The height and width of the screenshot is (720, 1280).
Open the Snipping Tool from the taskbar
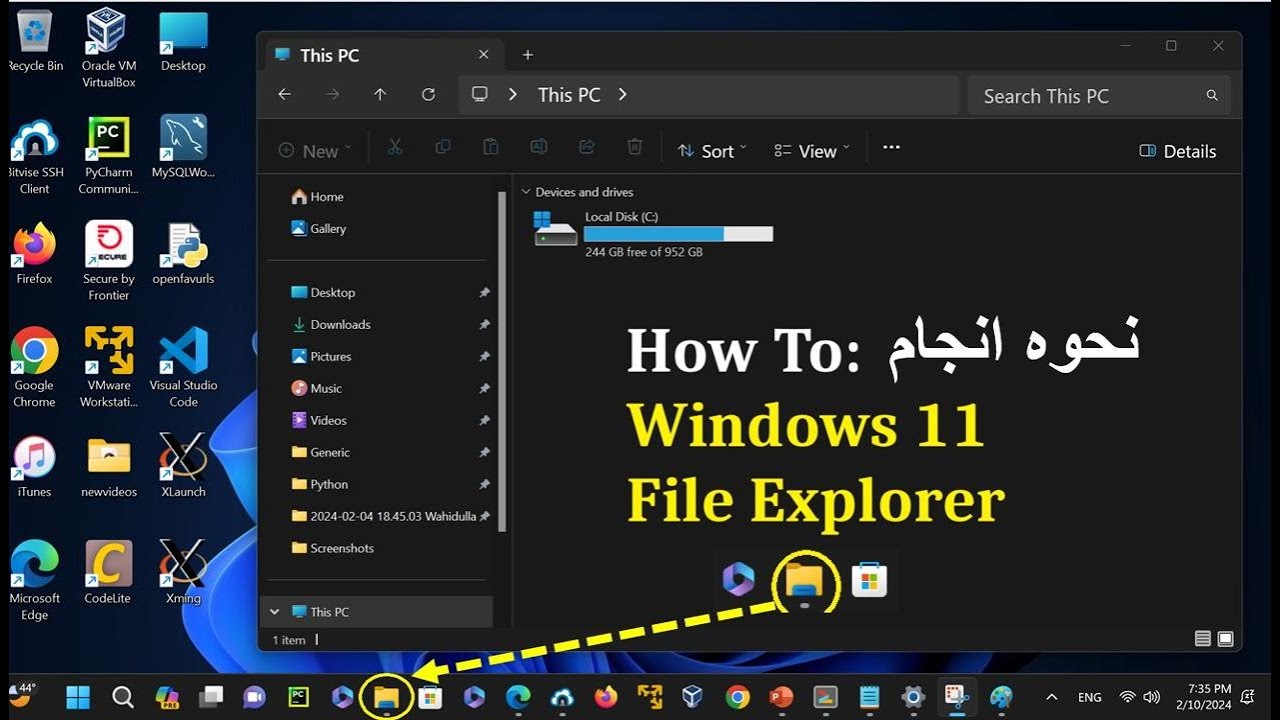[955, 696]
